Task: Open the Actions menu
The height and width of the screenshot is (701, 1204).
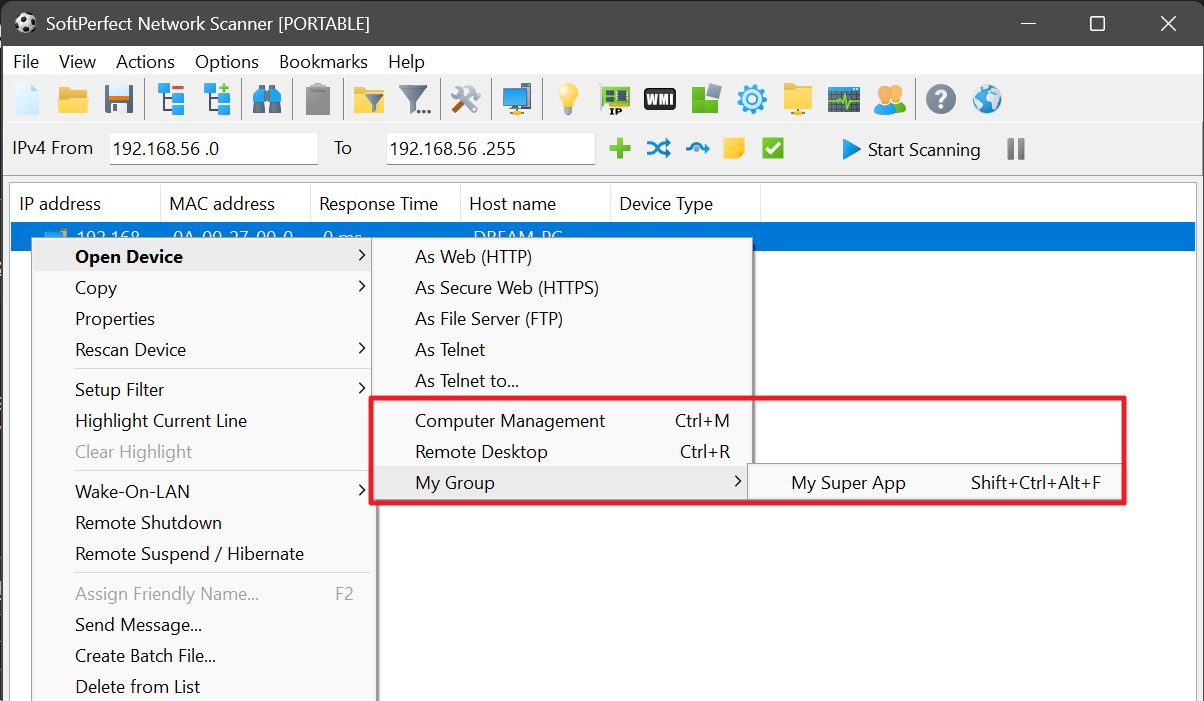Action: (x=145, y=62)
